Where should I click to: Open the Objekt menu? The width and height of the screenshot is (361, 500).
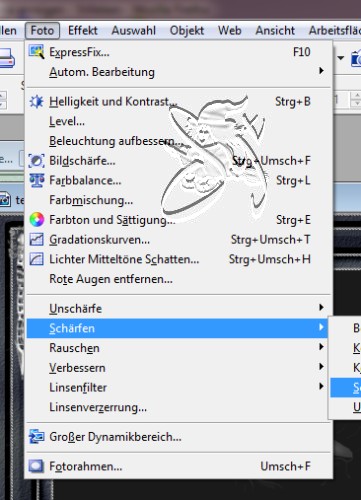pos(187,31)
